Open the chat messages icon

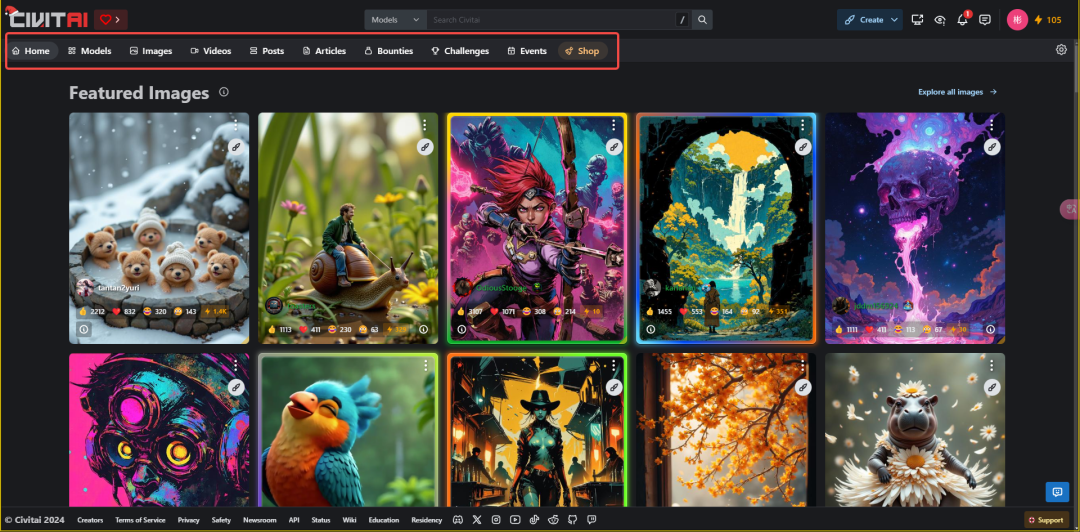click(985, 20)
